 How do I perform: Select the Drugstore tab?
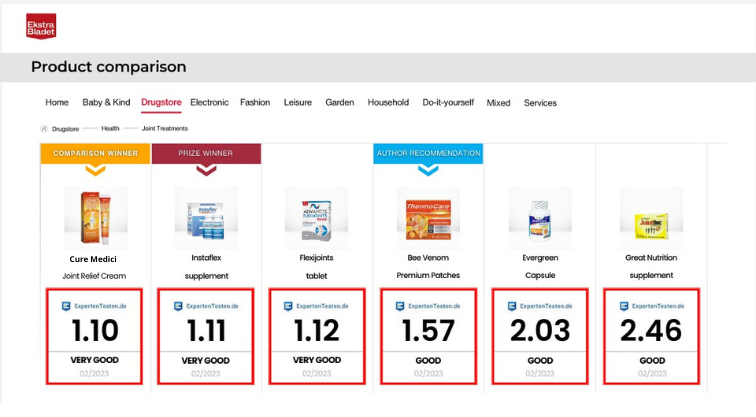pyautogui.click(x=161, y=102)
